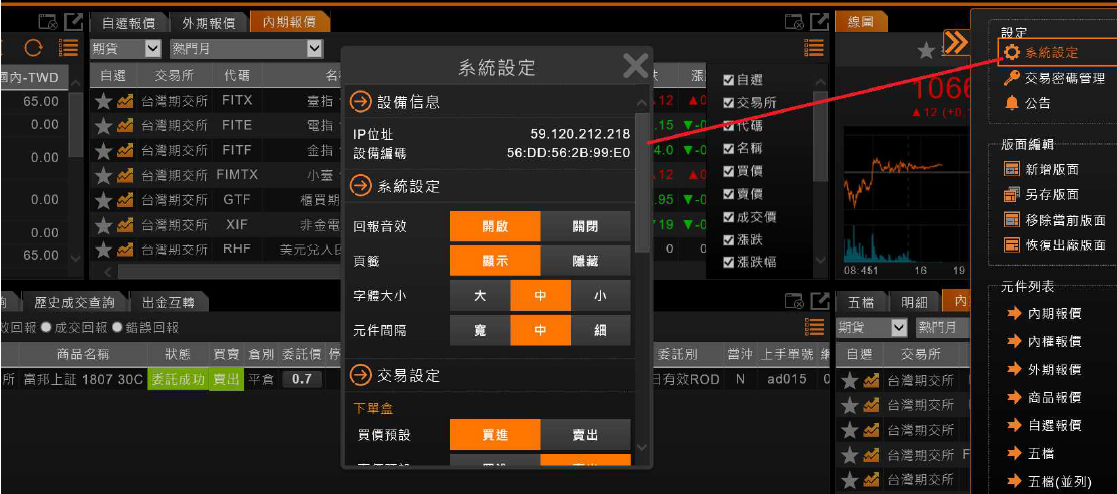Click pop-out window icon above 線圖 panel
The width and height of the screenshot is (1117, 494).
tap(820, 21)
